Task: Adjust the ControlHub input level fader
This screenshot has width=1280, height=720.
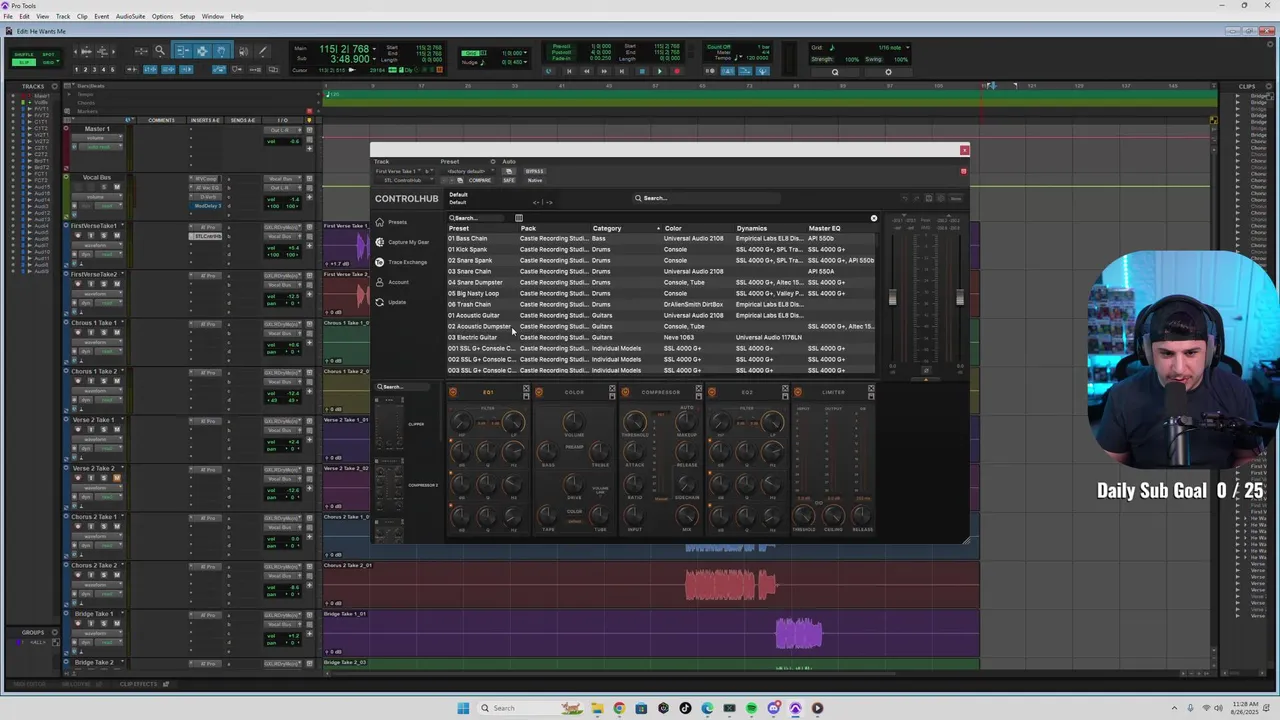Action: (893, 297)
